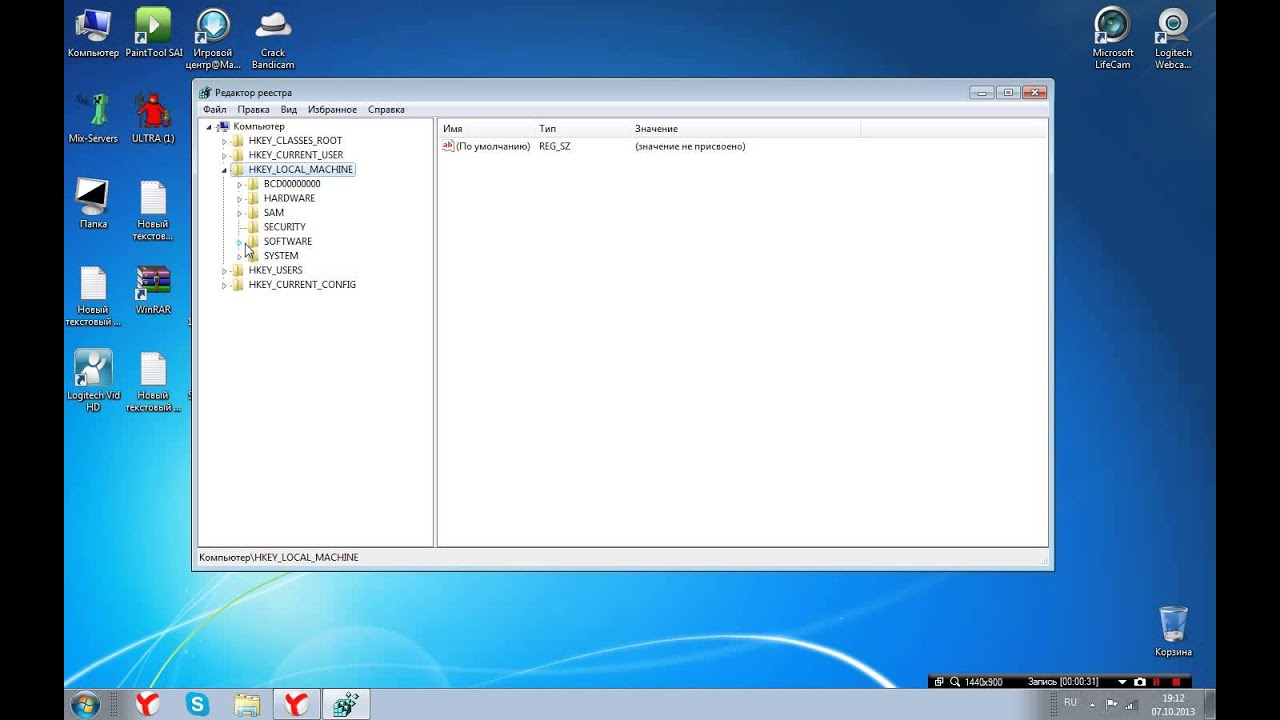Screen dimensions: 1280x720
Task: Open the Crack Bandicam desktop icon
Action: pyautogui.click(x=273, y=38)
